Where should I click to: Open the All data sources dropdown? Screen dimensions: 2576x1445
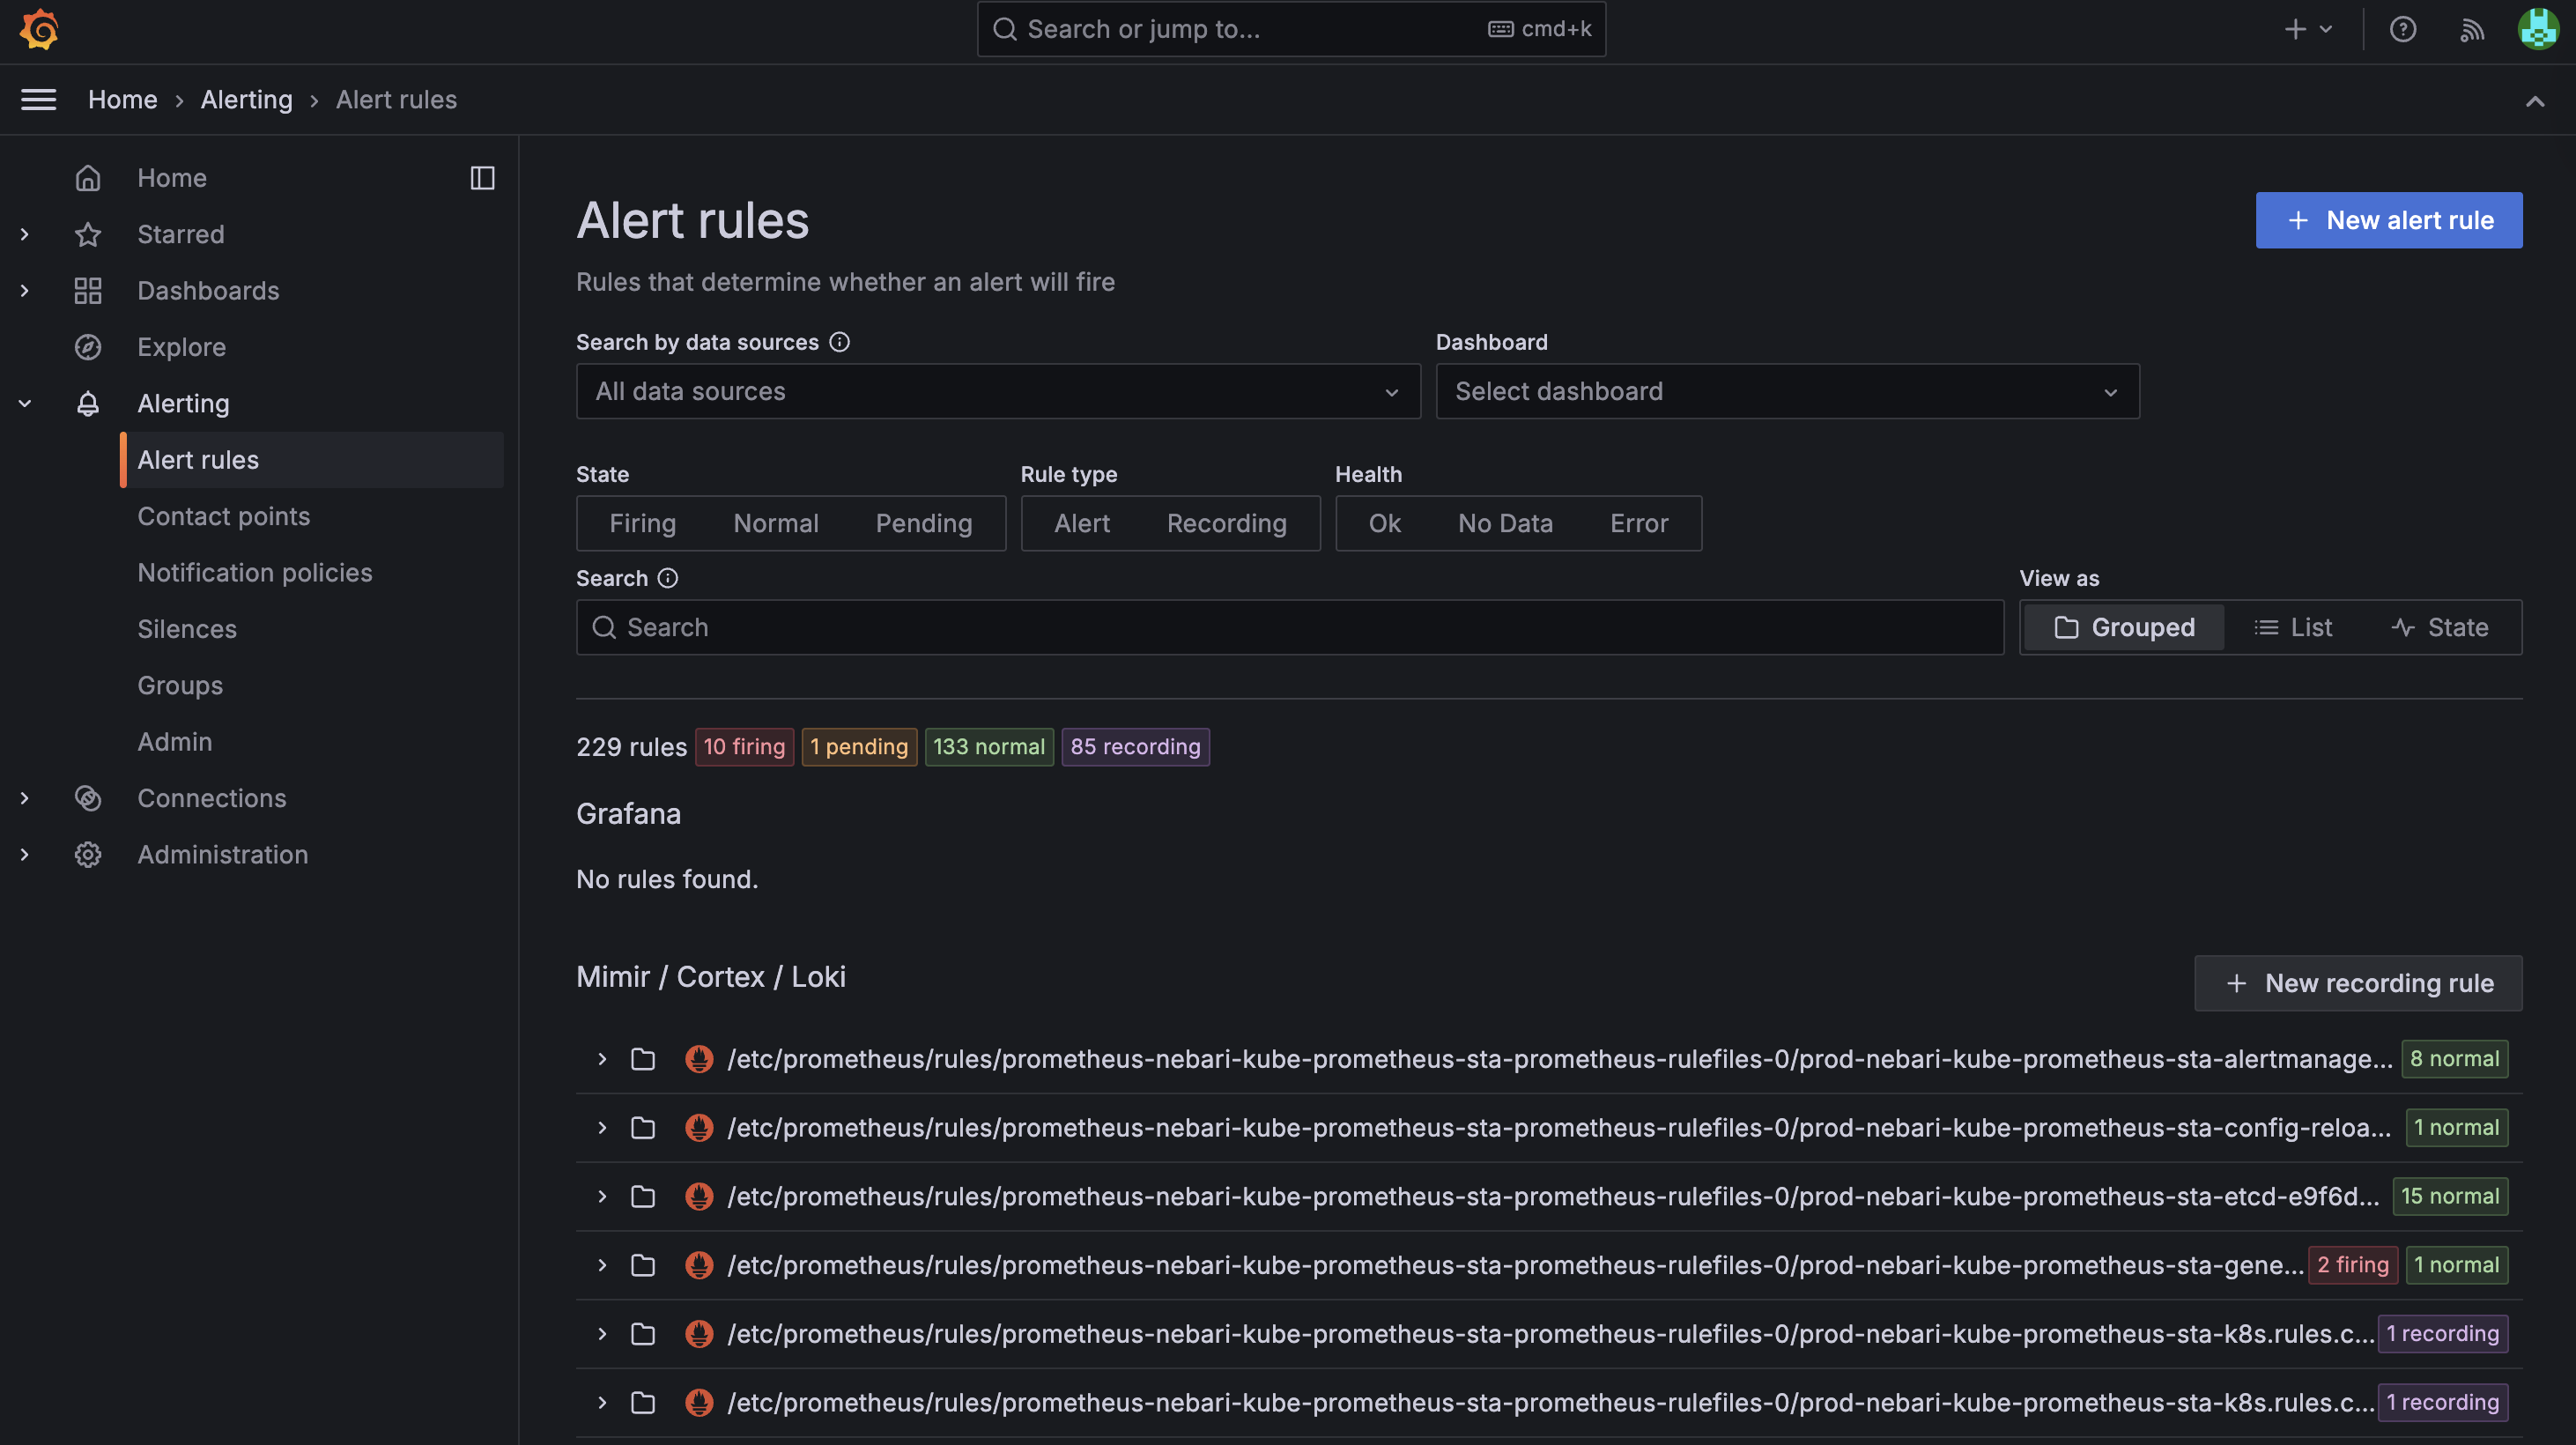[x=997, y=391]
